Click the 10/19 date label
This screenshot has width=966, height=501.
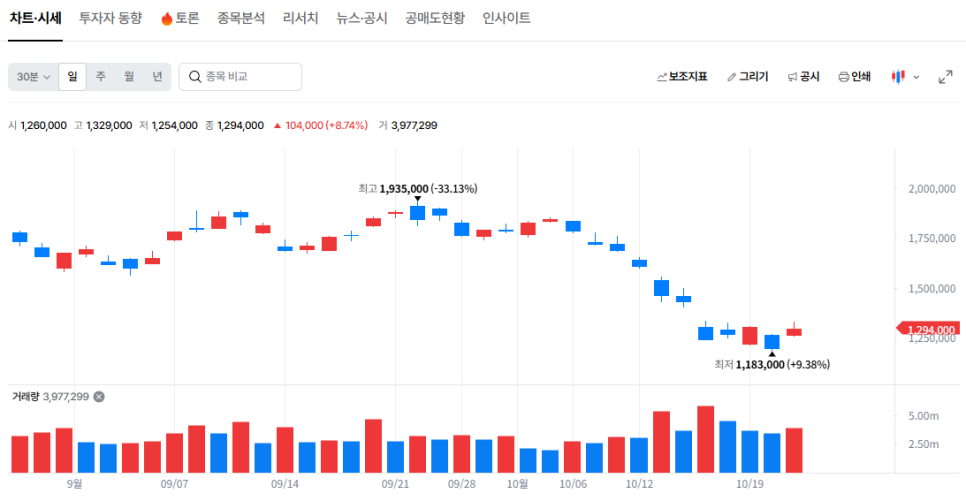pos(750,484)
